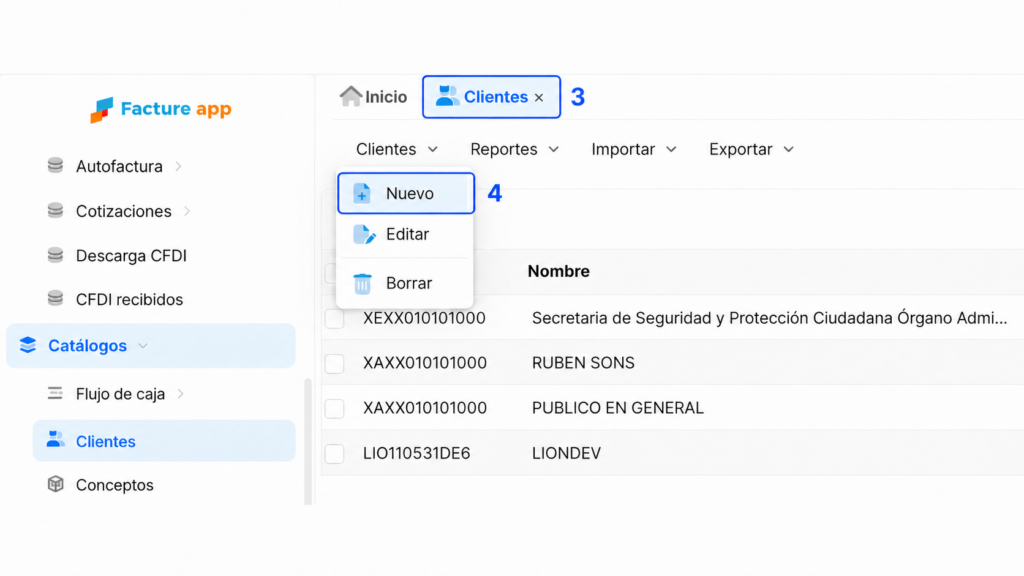Tick the LIONDEV row checkbox
Viewport: 1024px width, 576px height.
point(334,453)
